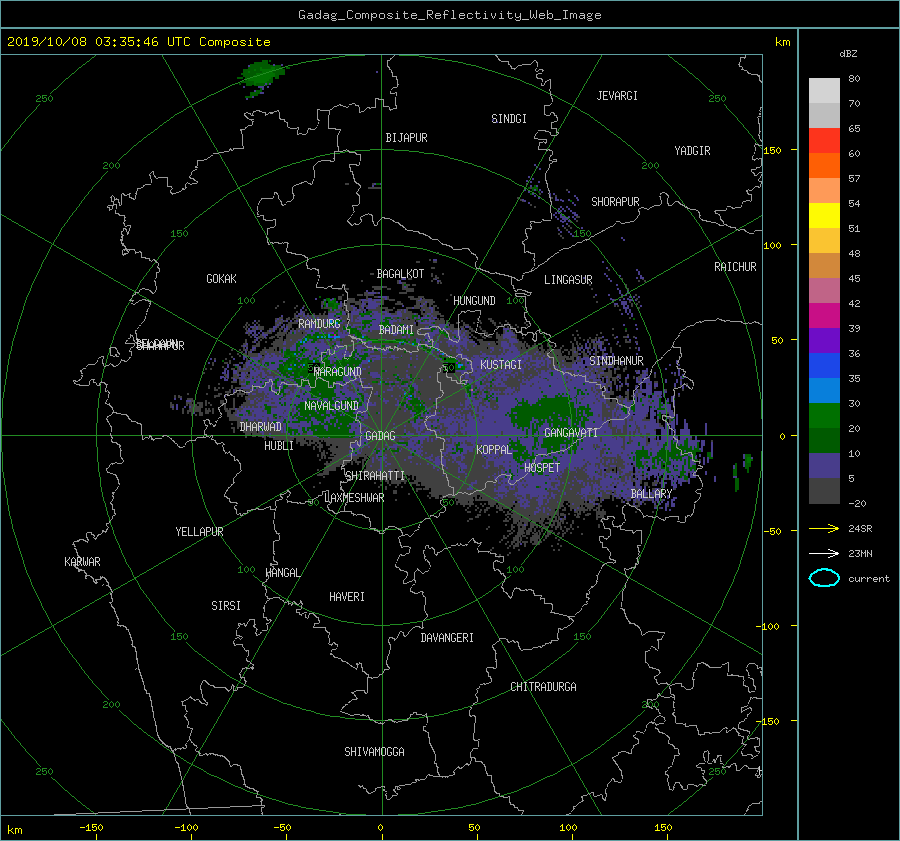
Task: Select the dark gray 5 dBZ swatch
Action: click(824, 490)
